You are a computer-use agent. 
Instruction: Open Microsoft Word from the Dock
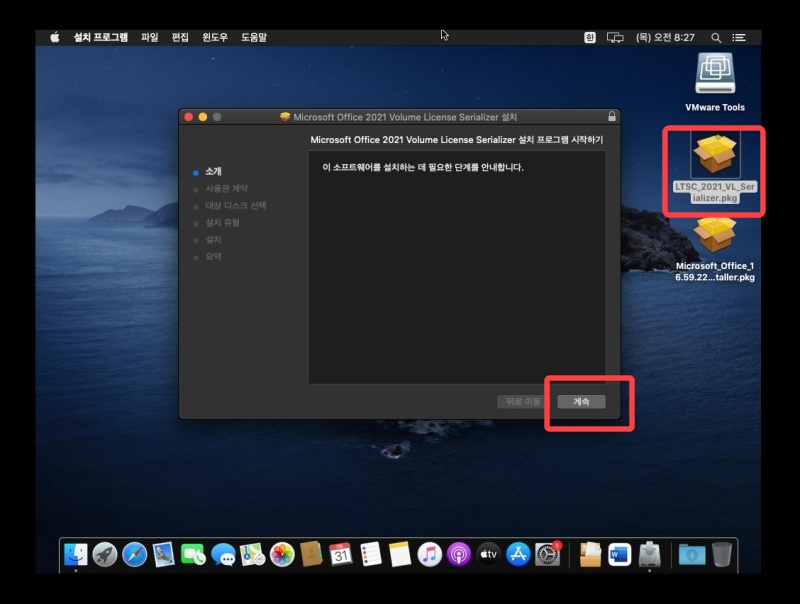click(619, 554)
